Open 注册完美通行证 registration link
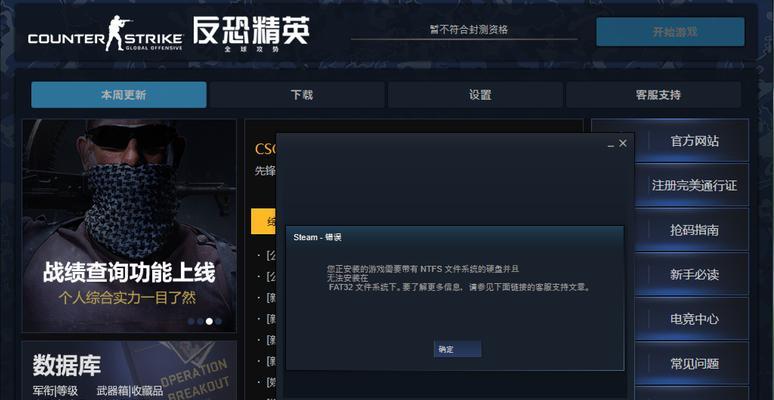 click(x=692, y=185)
